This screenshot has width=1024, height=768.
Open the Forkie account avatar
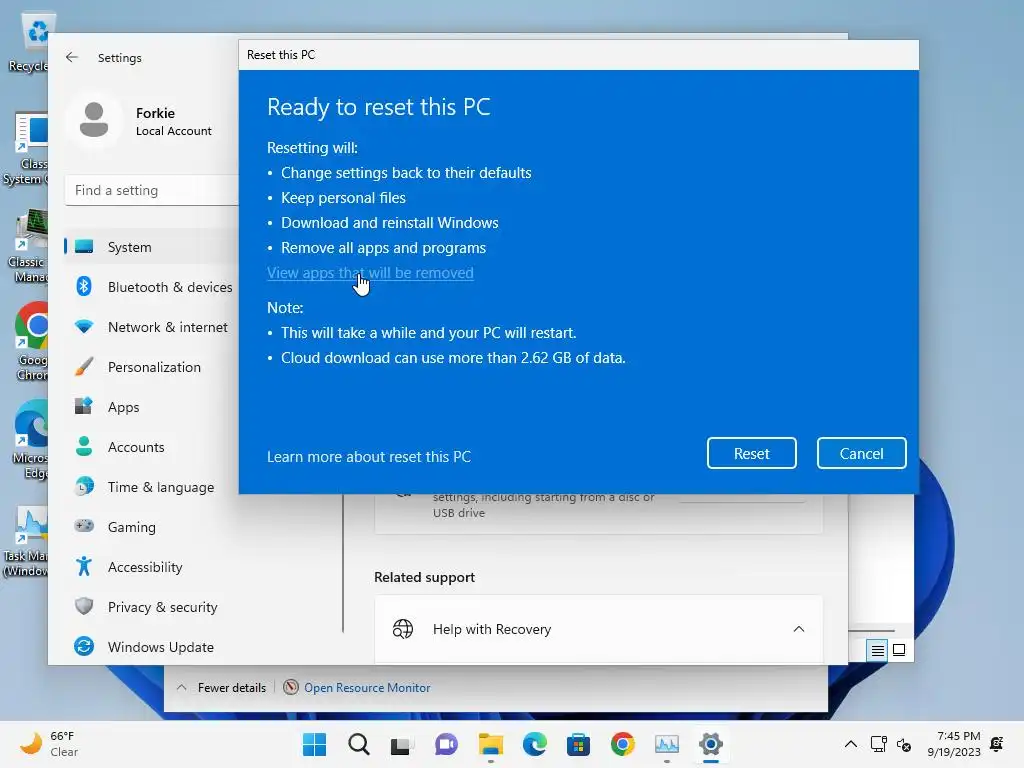94,120
